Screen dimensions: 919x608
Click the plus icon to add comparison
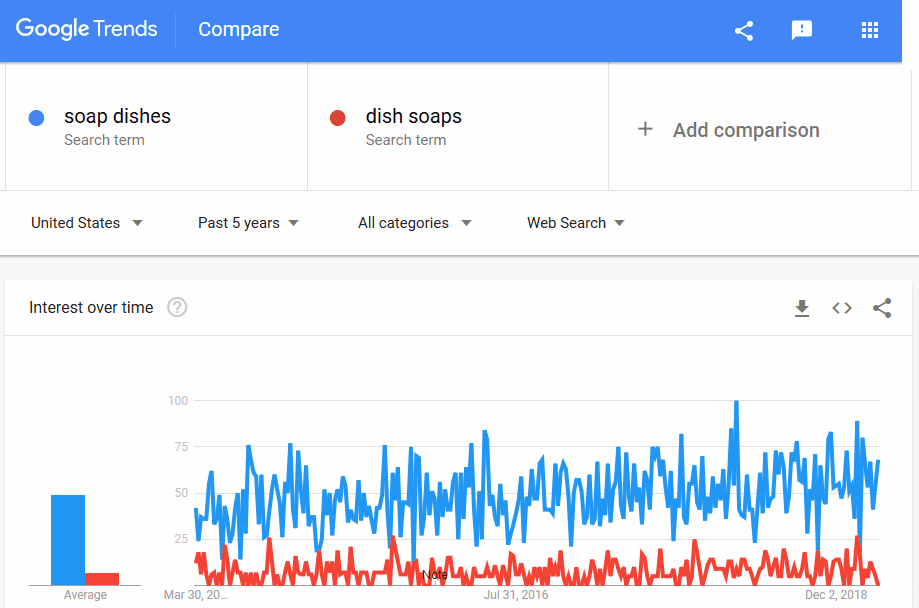645,129
